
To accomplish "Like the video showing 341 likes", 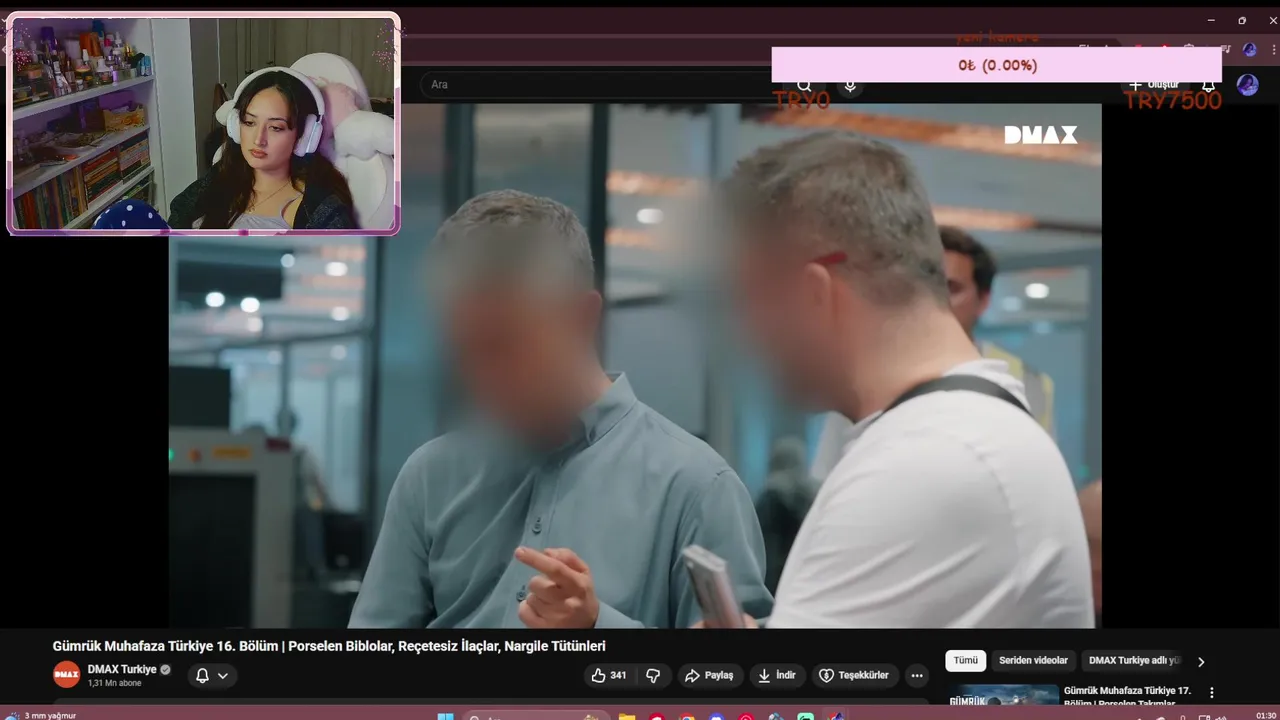I will click(x=610, y=676).
